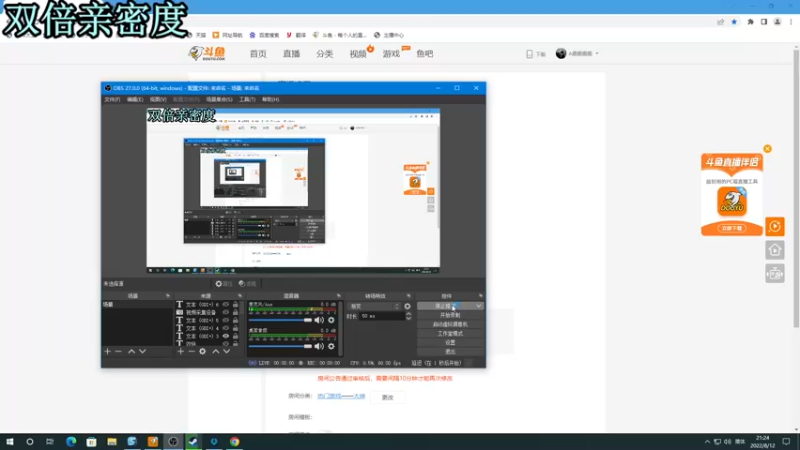Viewport: 800px width, 450px height.
Task: Open Chrome side panel icon
Action: (x=764, y=22)
